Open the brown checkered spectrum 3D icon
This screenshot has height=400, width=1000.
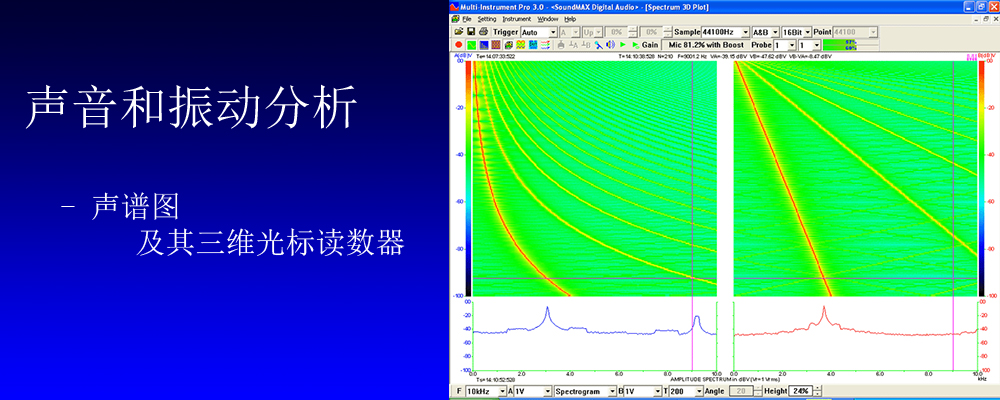pos(496,45)
